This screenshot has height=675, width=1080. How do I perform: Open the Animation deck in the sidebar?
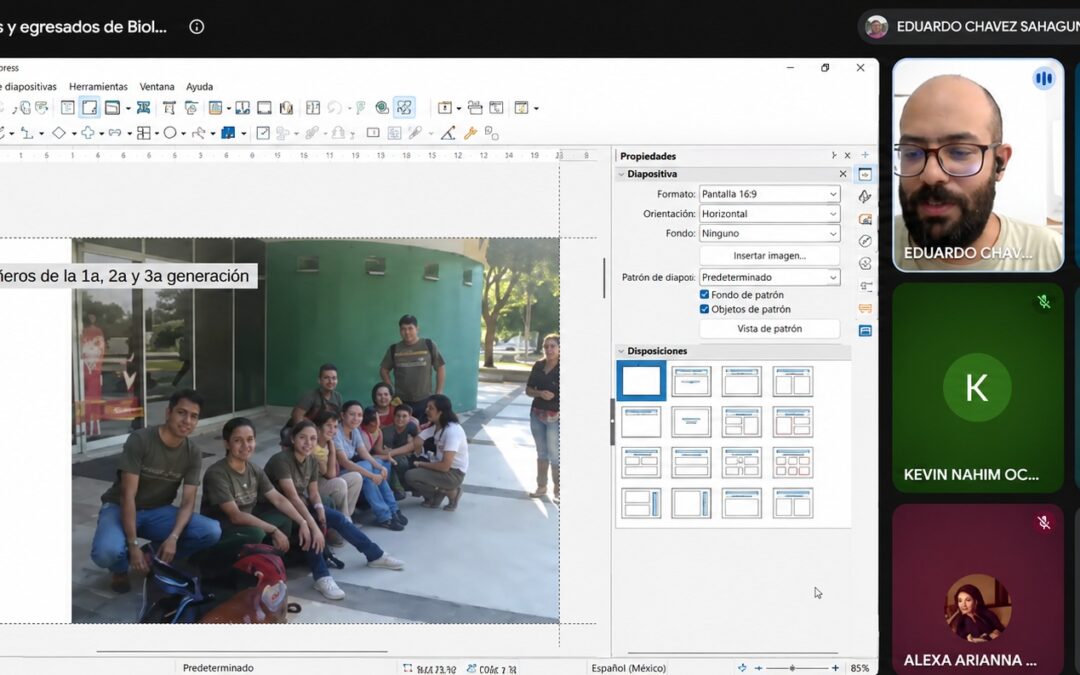point(865,309)
